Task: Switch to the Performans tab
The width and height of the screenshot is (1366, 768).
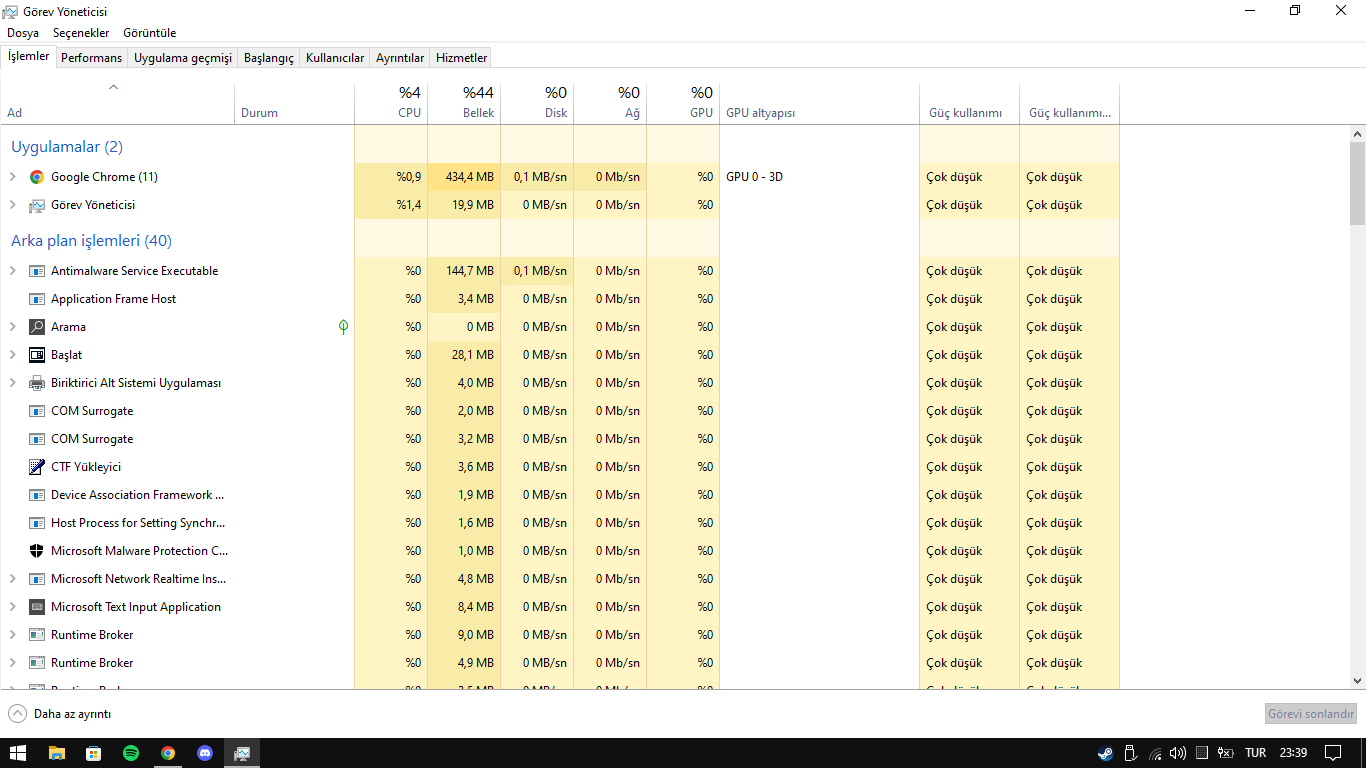Action: 91,58
